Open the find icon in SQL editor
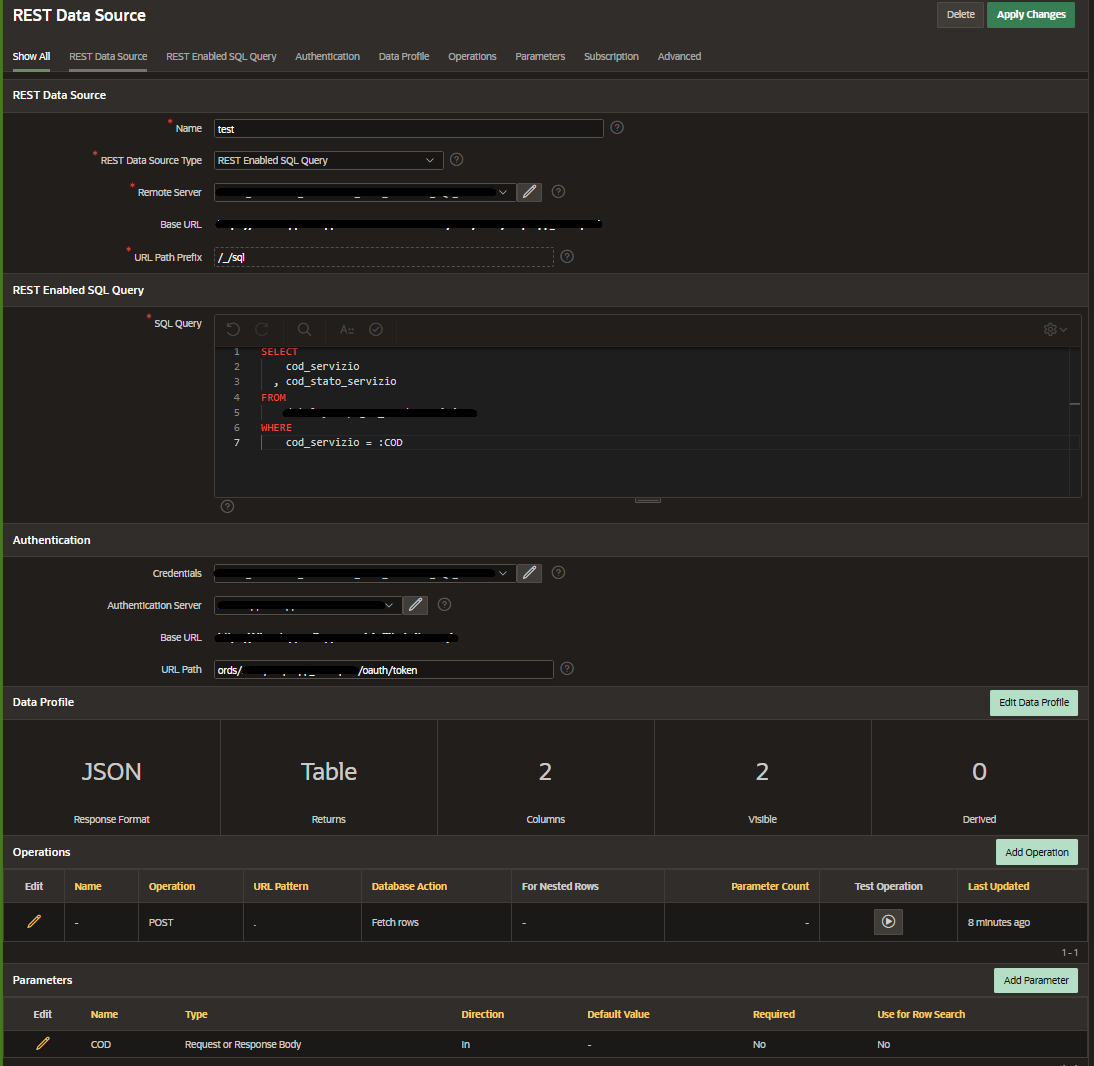The height and width of the screenshot is (1066, 1094). pyautogui.click(x=304, y=329)
